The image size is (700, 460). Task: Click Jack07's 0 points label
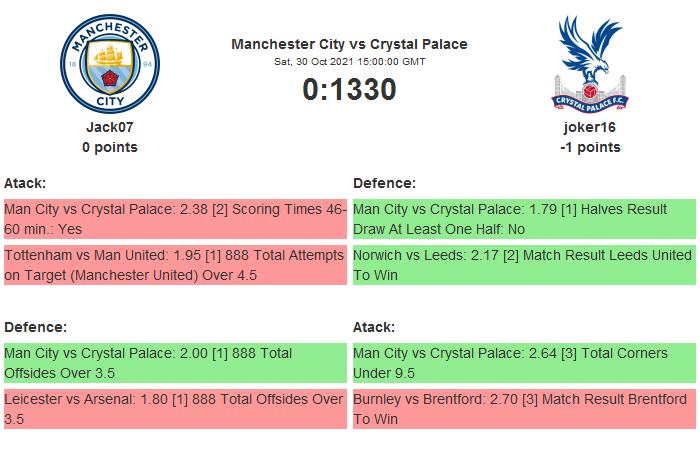pos(110,147)
